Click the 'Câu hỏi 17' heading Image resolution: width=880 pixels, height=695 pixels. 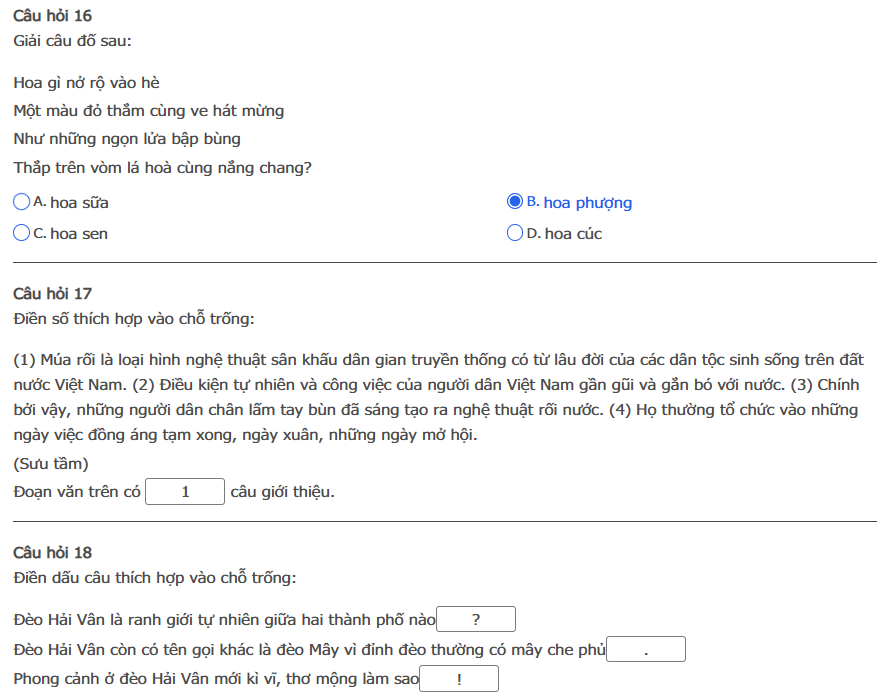pos(52,293)
